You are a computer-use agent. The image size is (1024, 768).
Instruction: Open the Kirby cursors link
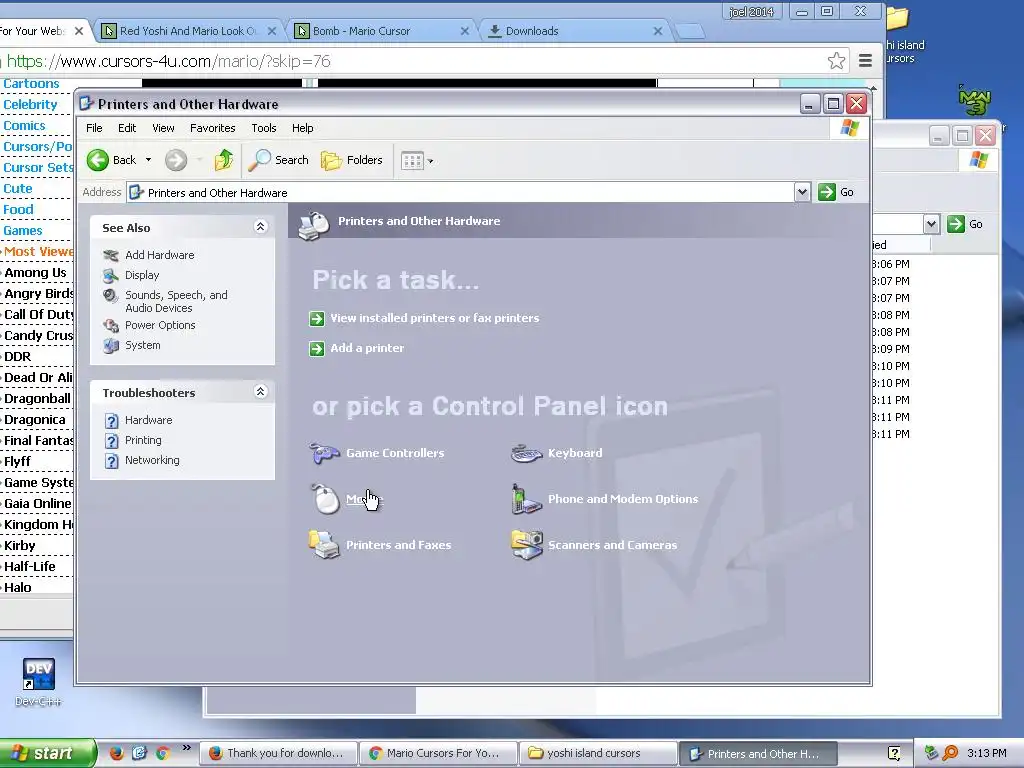tap(20, 545)
